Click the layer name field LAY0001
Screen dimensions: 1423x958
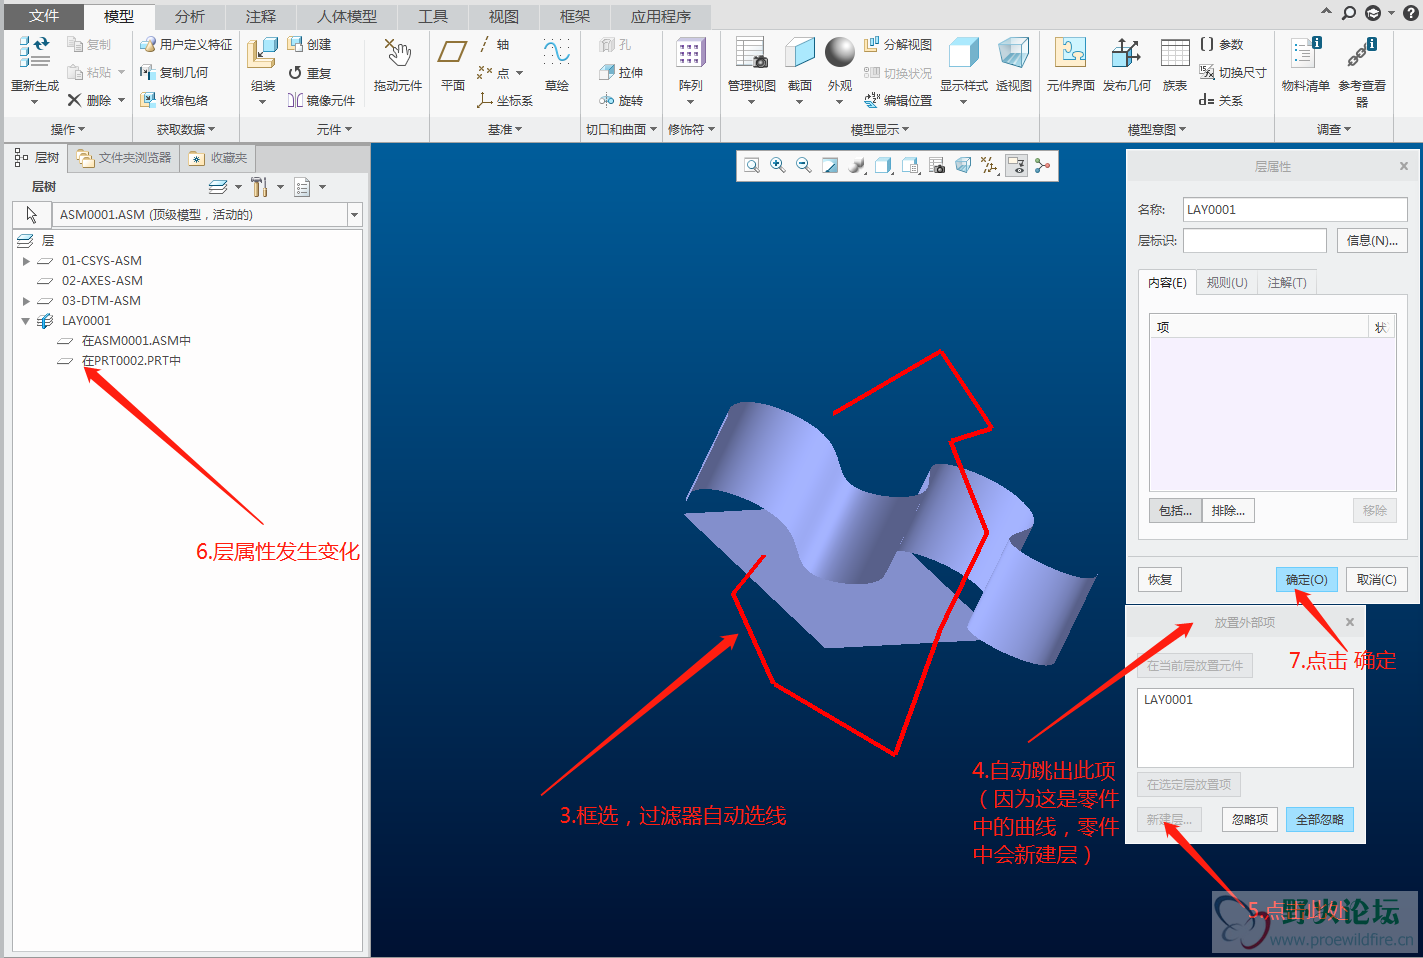(x=1294, y=210)
